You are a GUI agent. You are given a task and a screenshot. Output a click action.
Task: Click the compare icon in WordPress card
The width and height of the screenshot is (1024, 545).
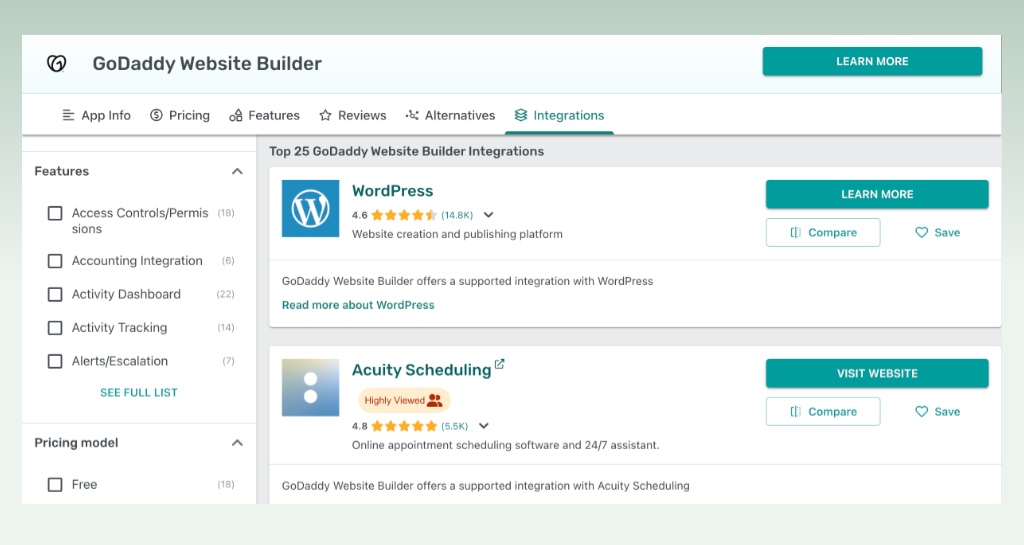pos(795,232)
